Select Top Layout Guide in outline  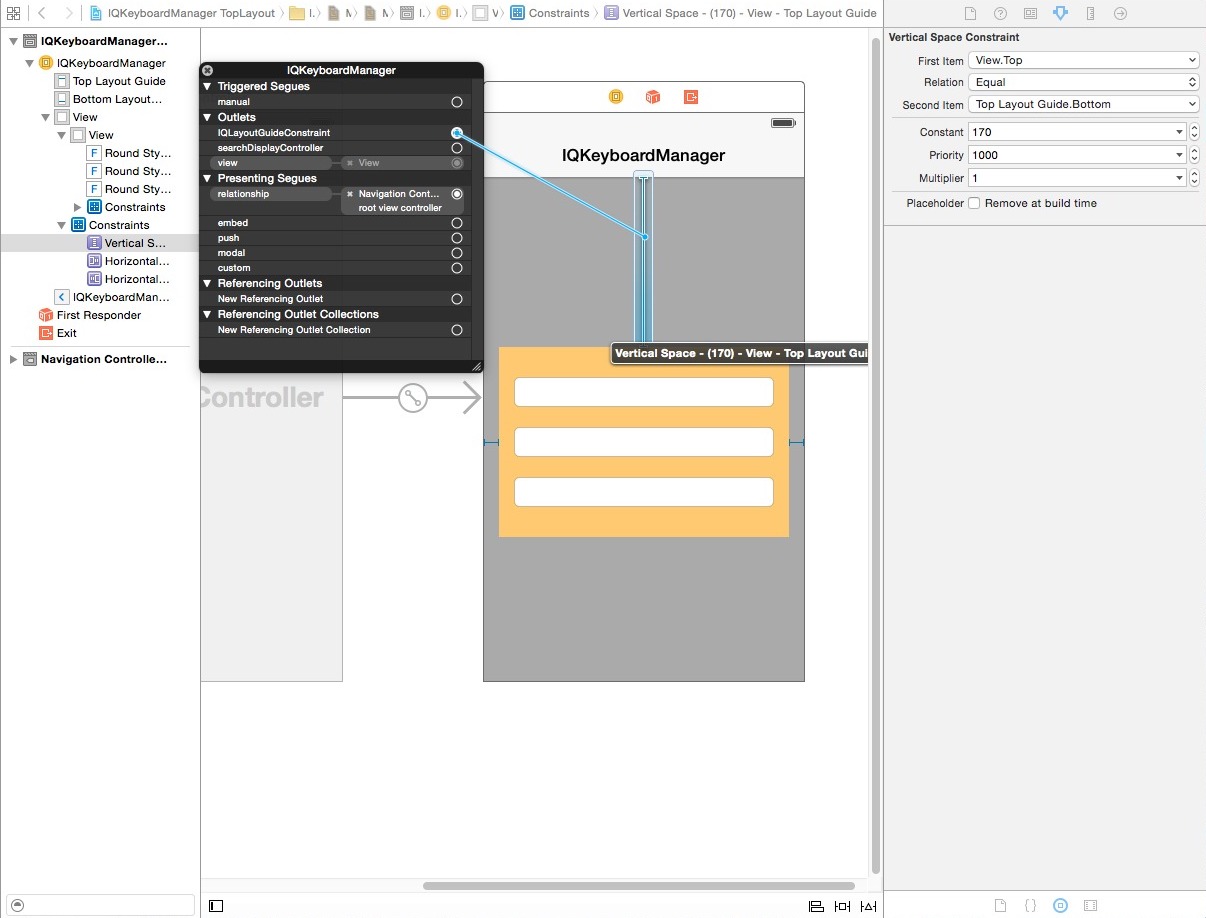click(119, 81)
